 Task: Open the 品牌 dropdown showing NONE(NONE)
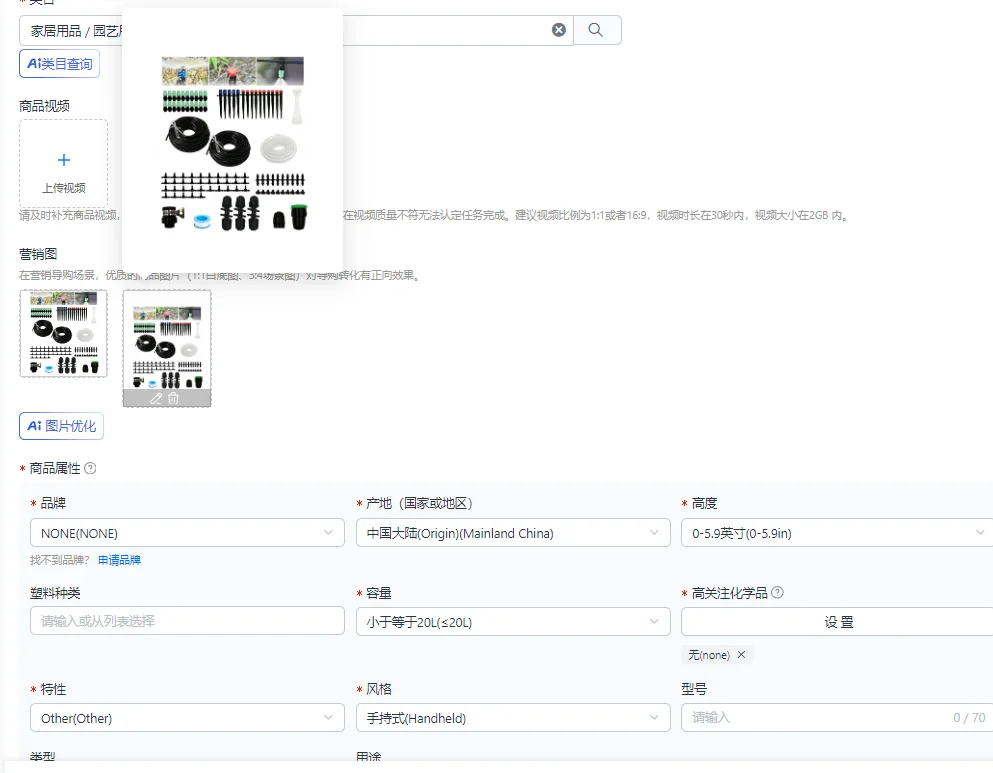point(187,533)
